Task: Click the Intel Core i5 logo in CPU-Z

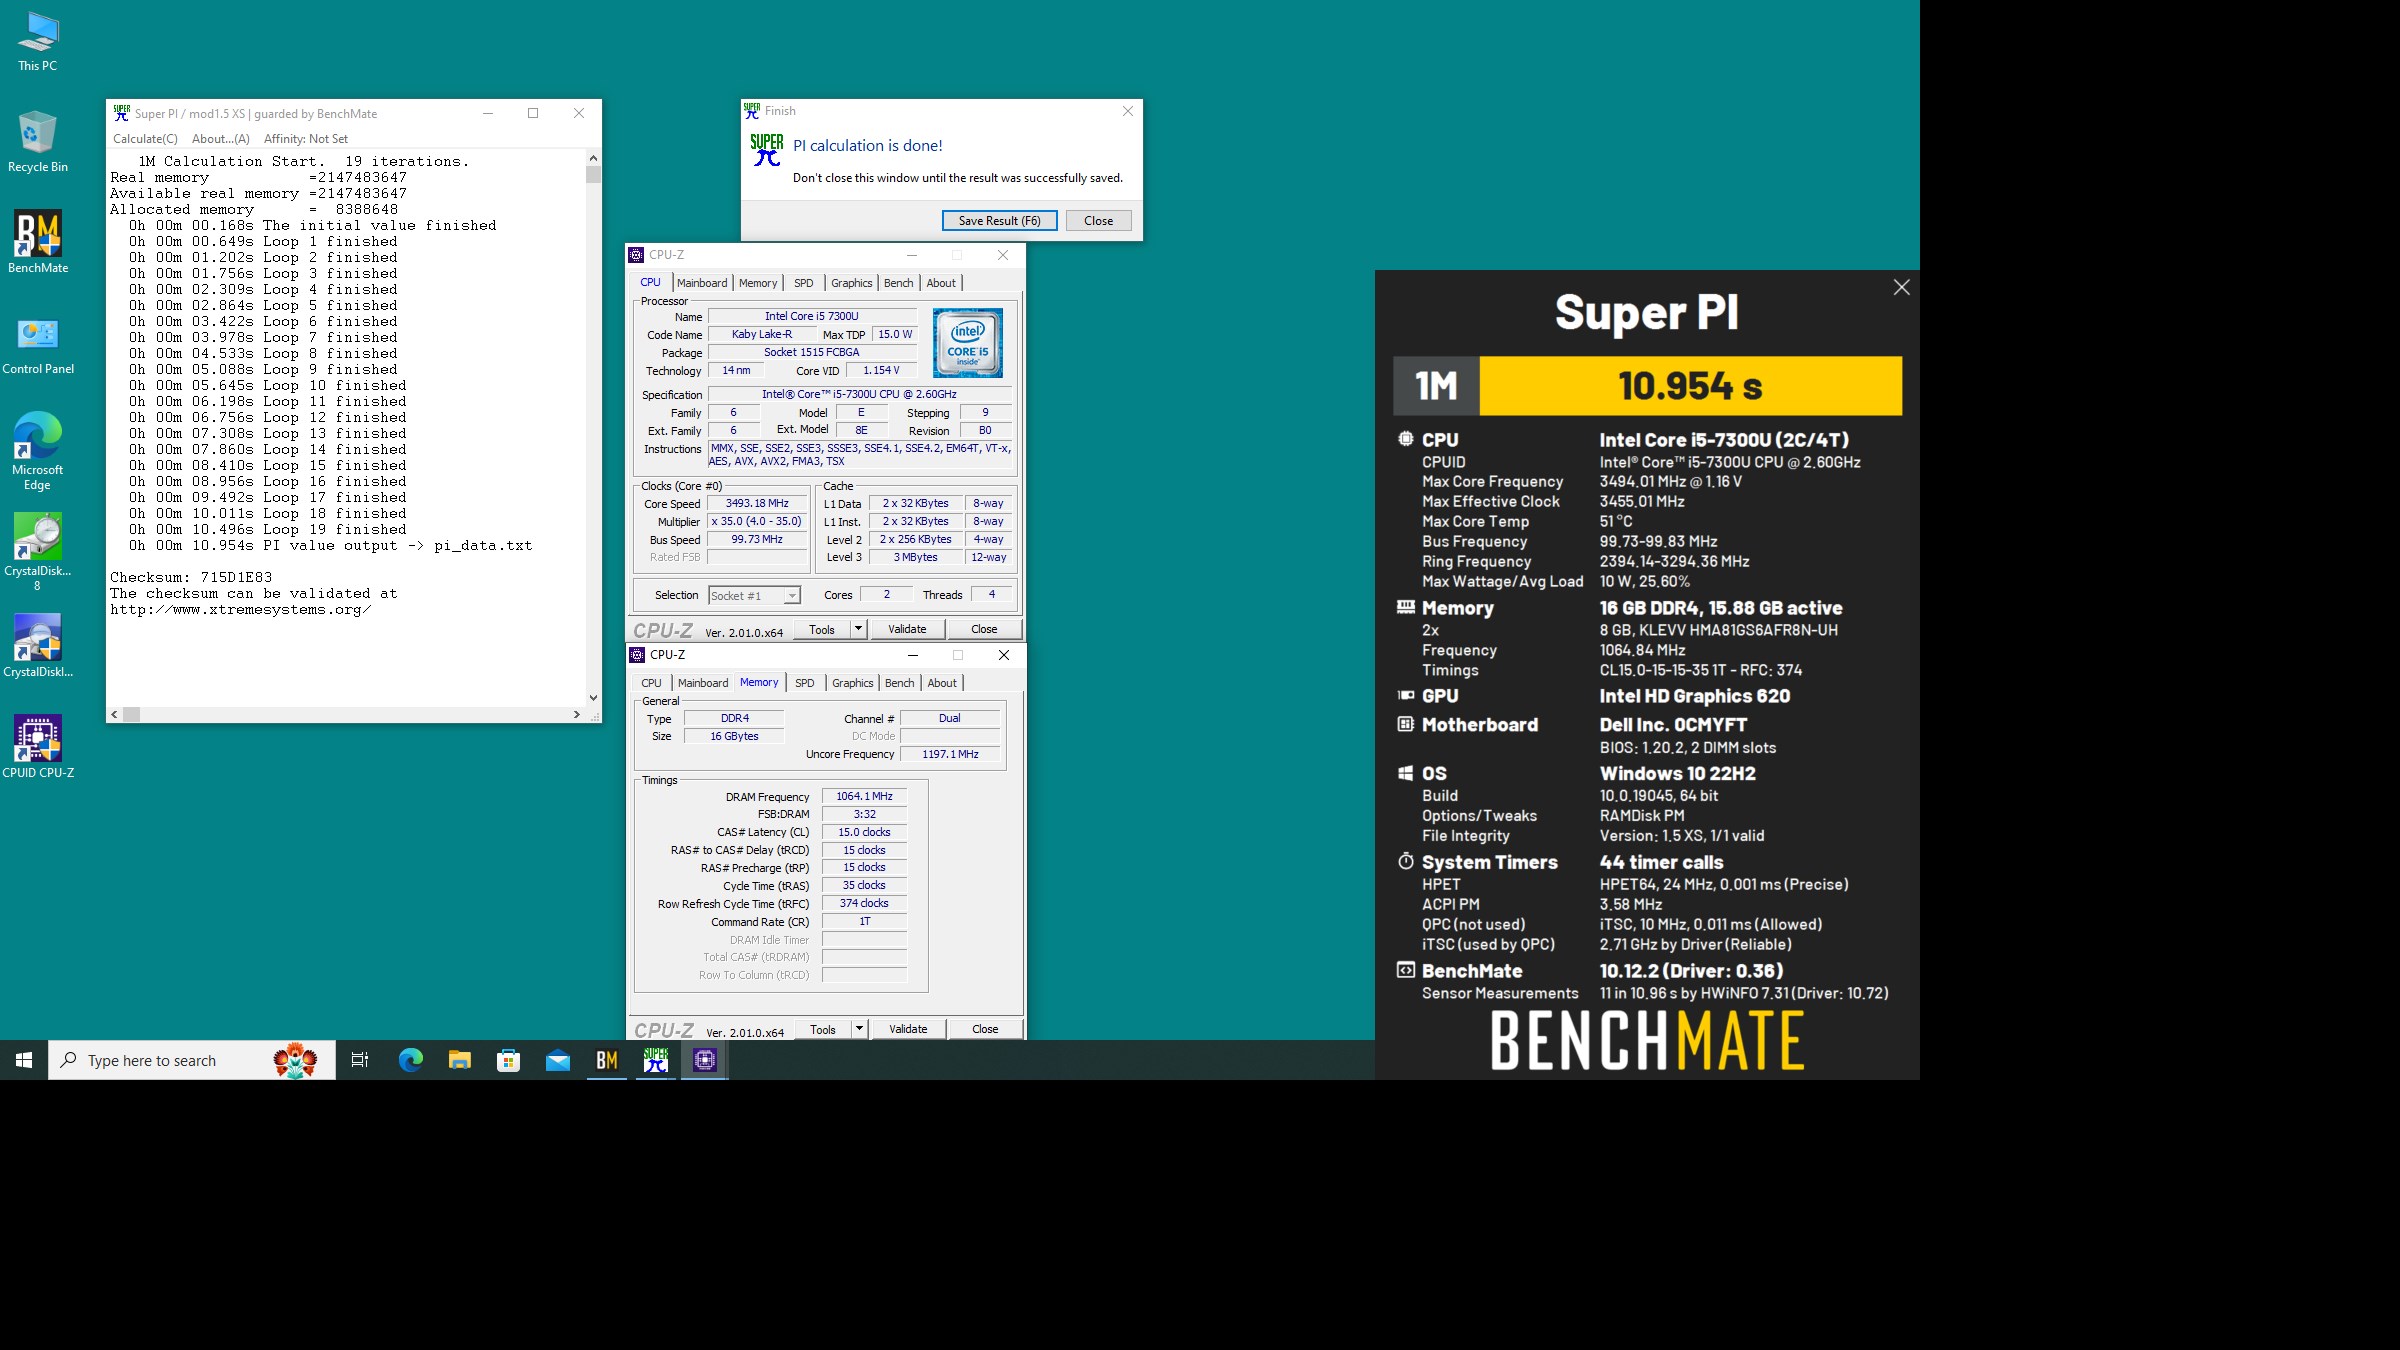Action: [967, 343]
